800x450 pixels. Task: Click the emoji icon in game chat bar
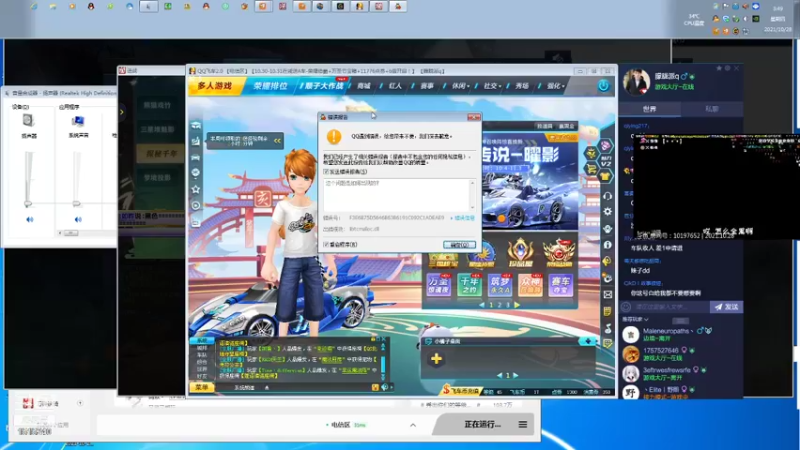[375, 387]
